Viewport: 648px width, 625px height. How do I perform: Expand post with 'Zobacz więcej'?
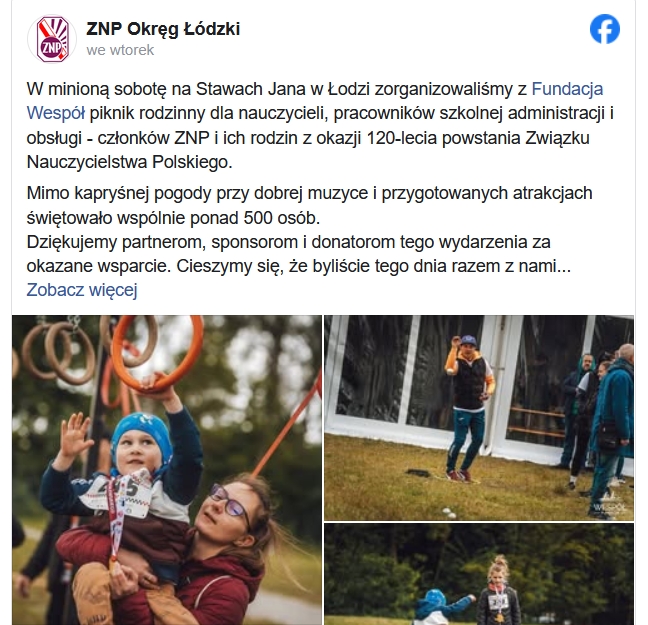click(x=82, y=290)
